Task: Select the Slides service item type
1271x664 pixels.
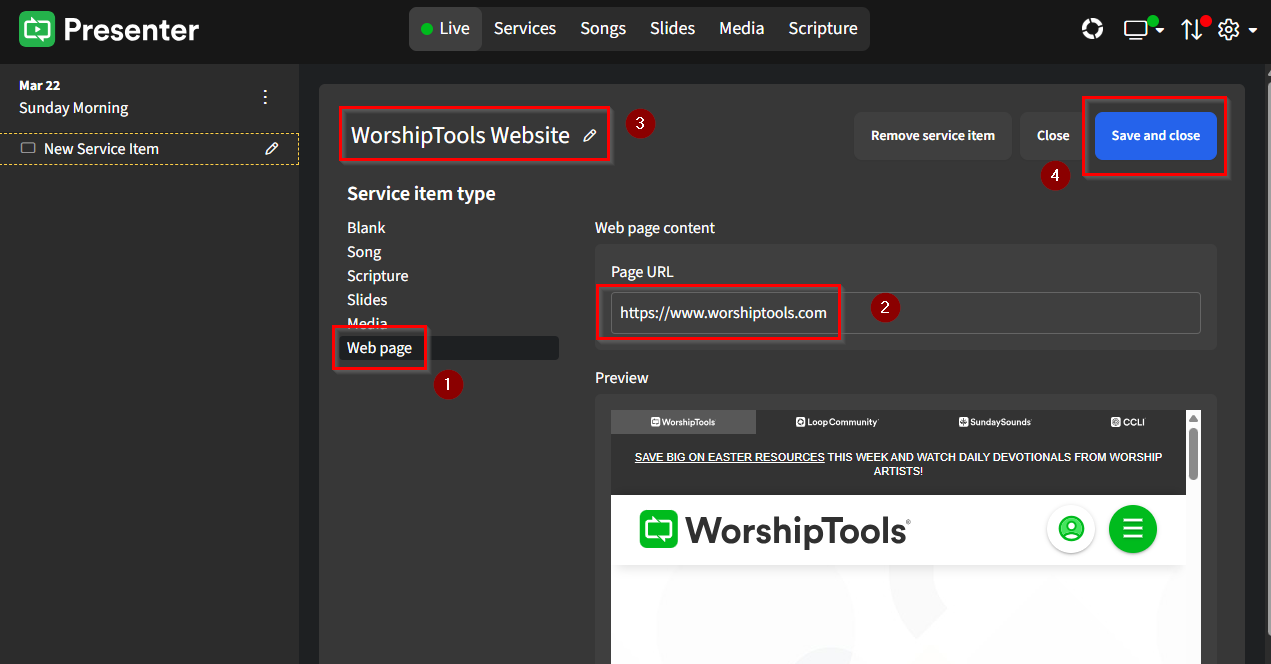Action: click(367, 299)
